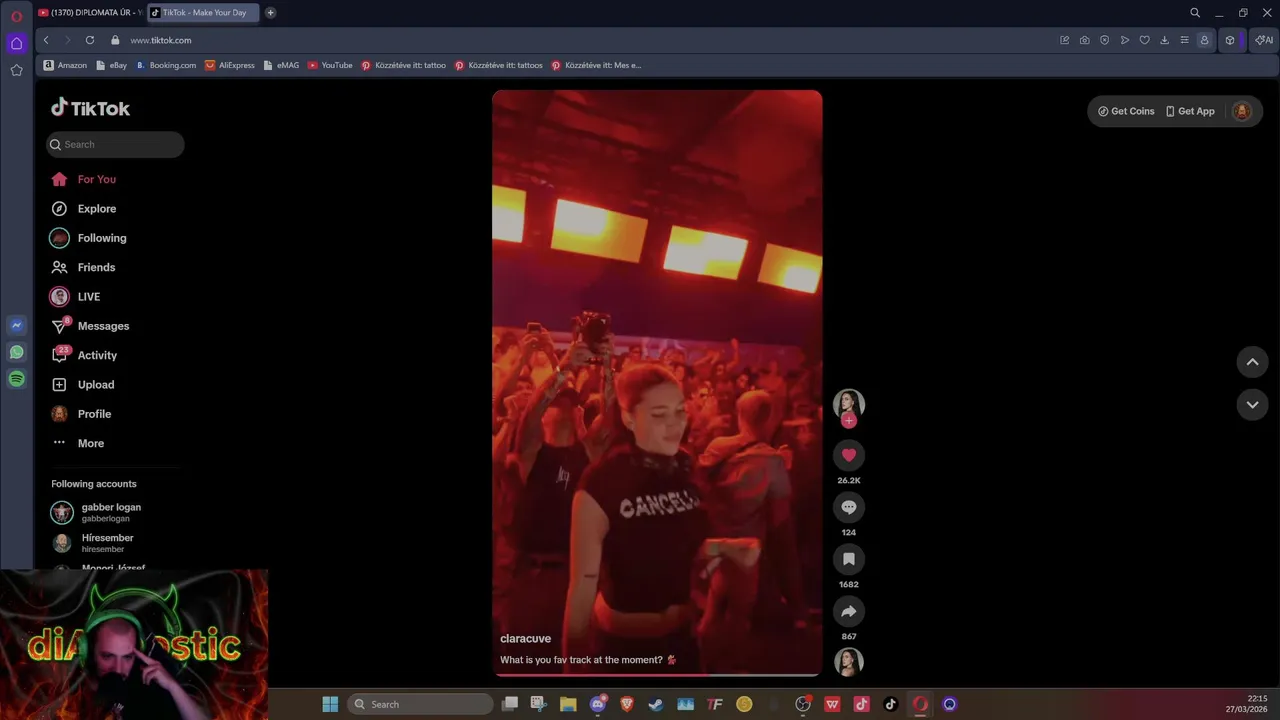The image size is (1280, 720).
Task: Open the Amazon bookmark
Action: pyautogui.click(x=65, y=65)
